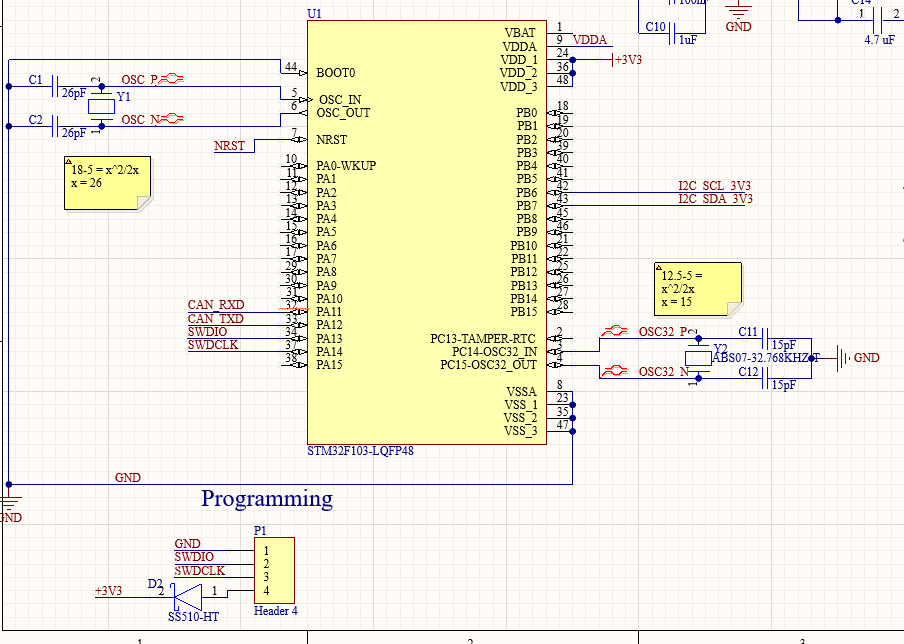Click the red marker beside OSC32_P
The height and width of the screenshot is (644, 904).
(x=615, y=331)
